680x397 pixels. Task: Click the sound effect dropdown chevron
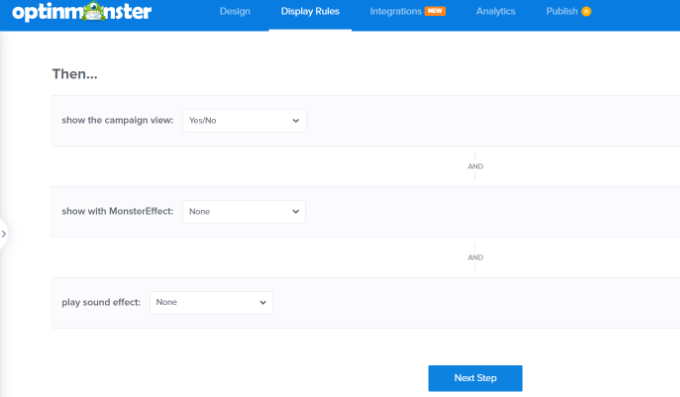click(263, 302)
